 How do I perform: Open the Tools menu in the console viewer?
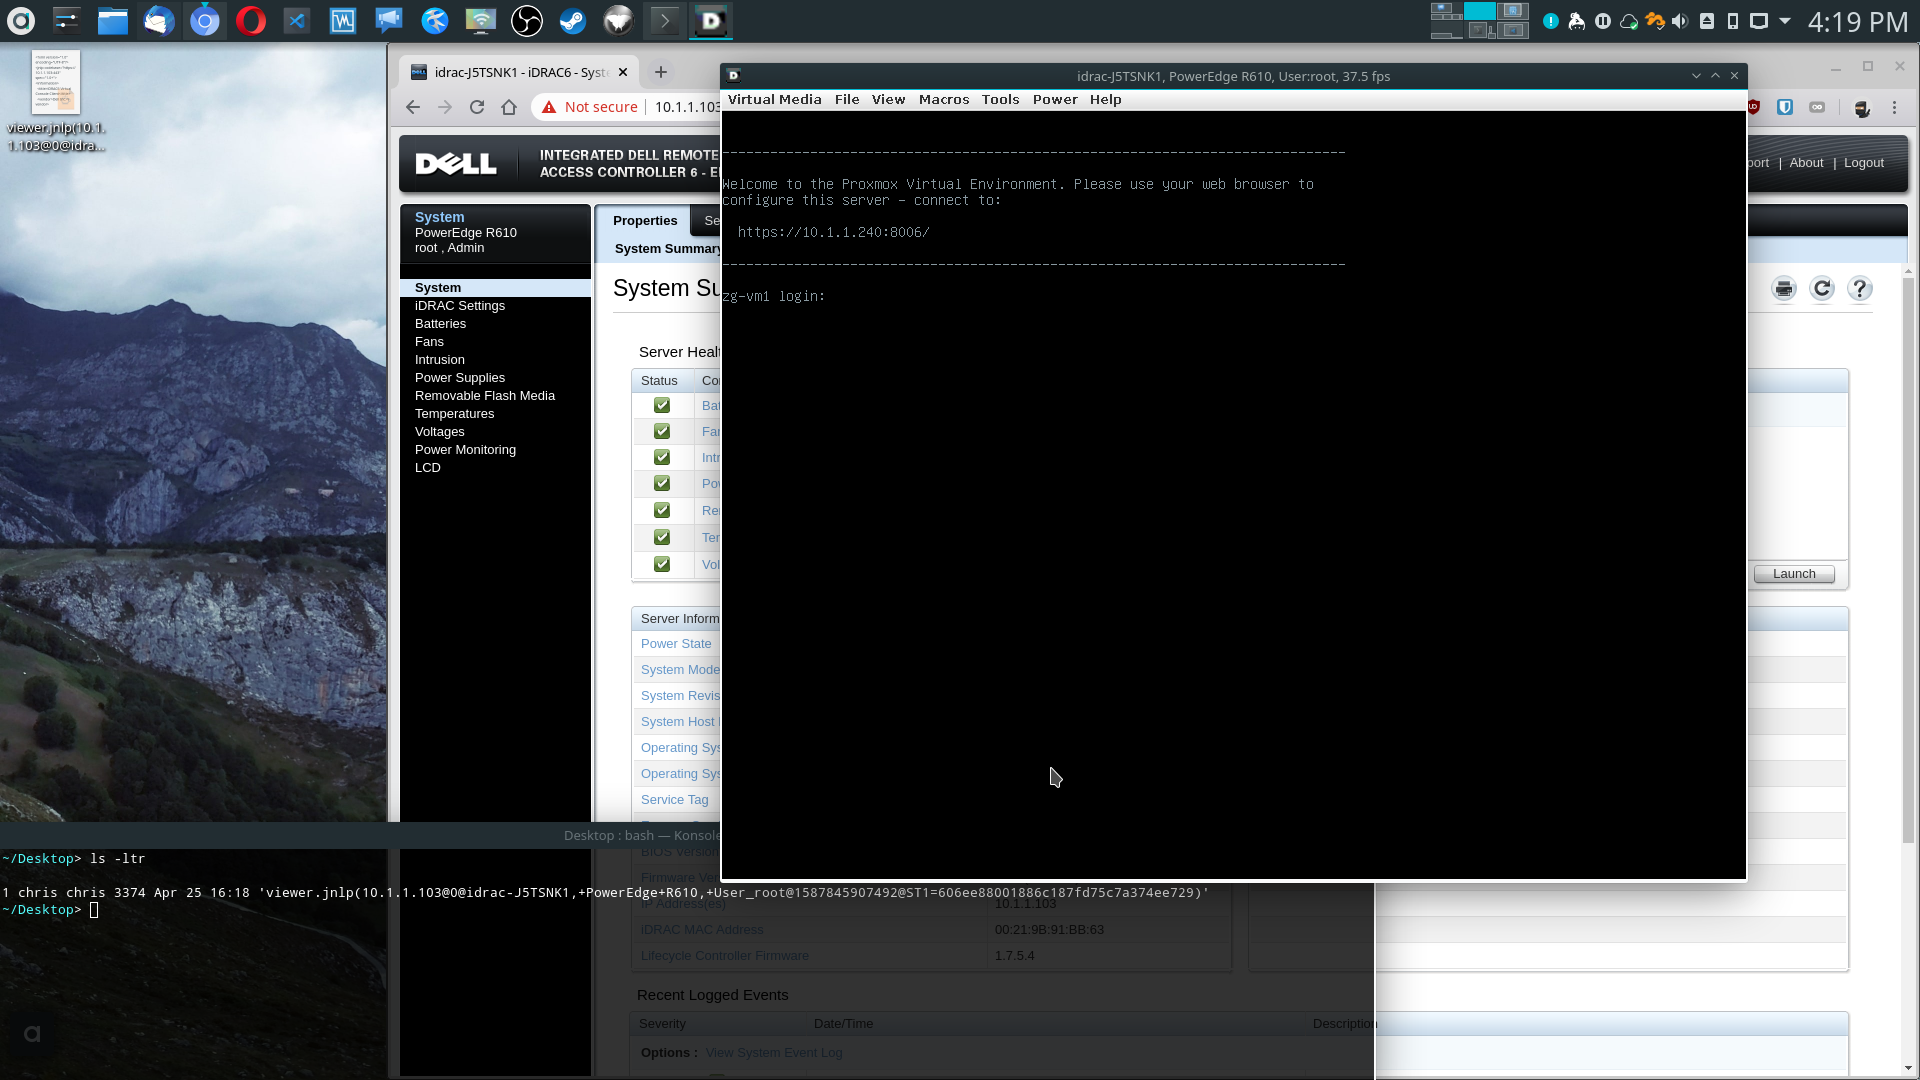1000,99
